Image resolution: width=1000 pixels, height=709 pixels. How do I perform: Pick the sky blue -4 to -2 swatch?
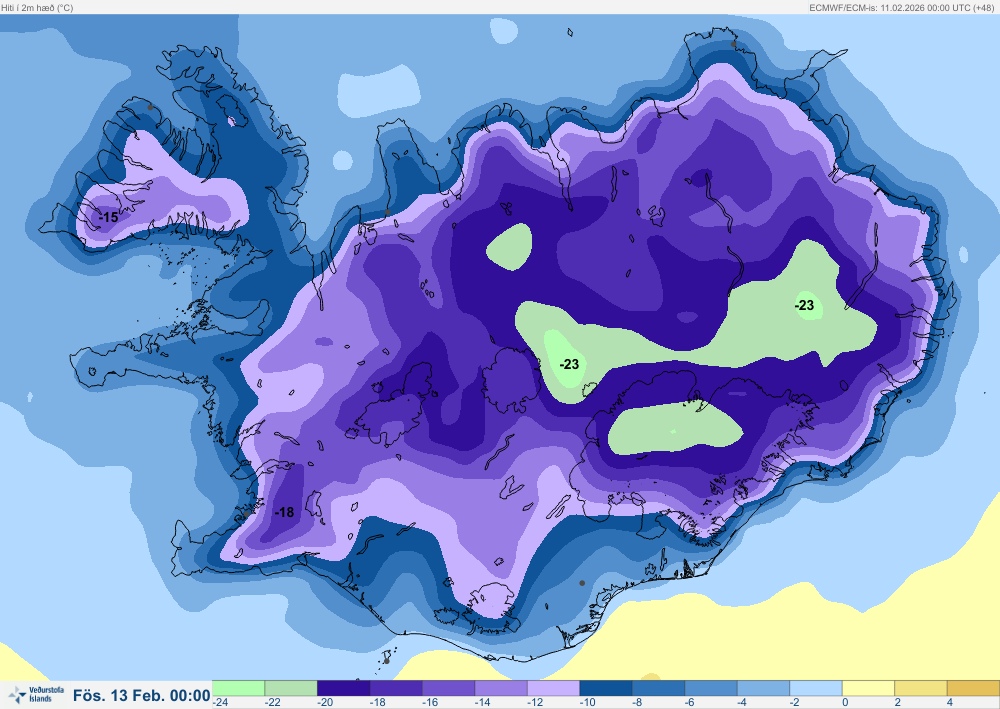[763, 688]
